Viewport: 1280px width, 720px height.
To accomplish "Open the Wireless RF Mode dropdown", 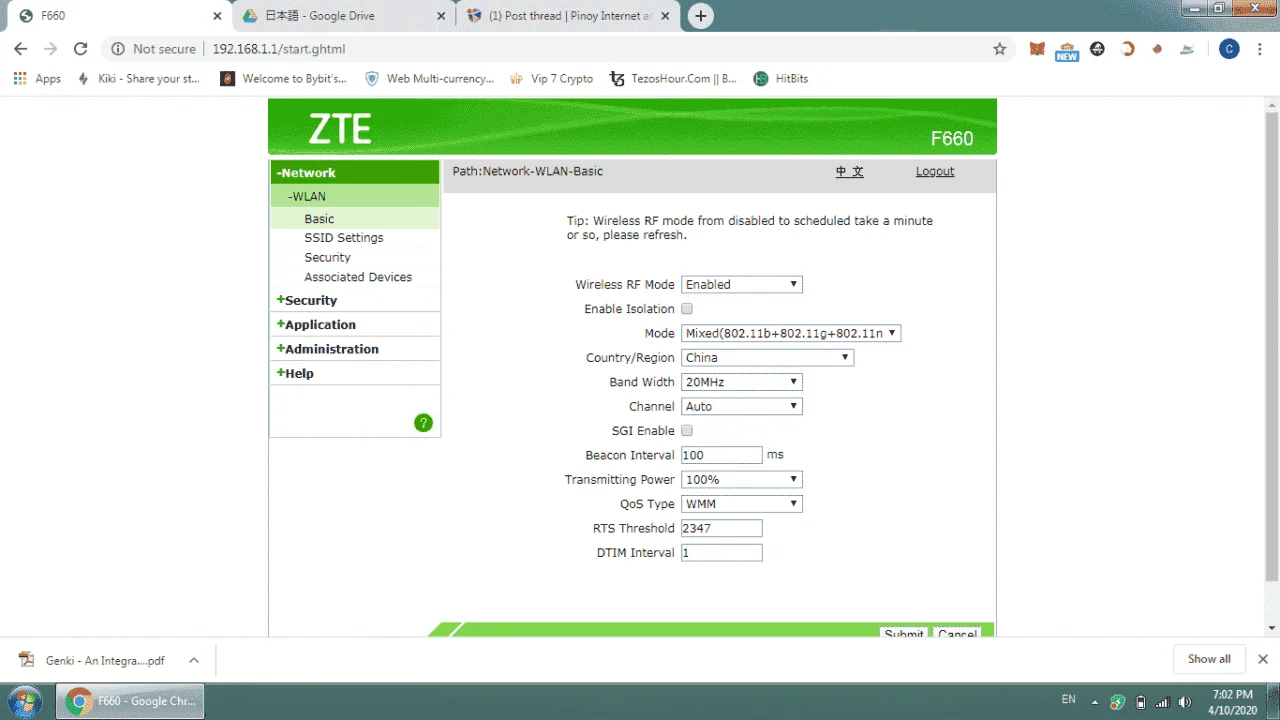I will tap(742, 285).
